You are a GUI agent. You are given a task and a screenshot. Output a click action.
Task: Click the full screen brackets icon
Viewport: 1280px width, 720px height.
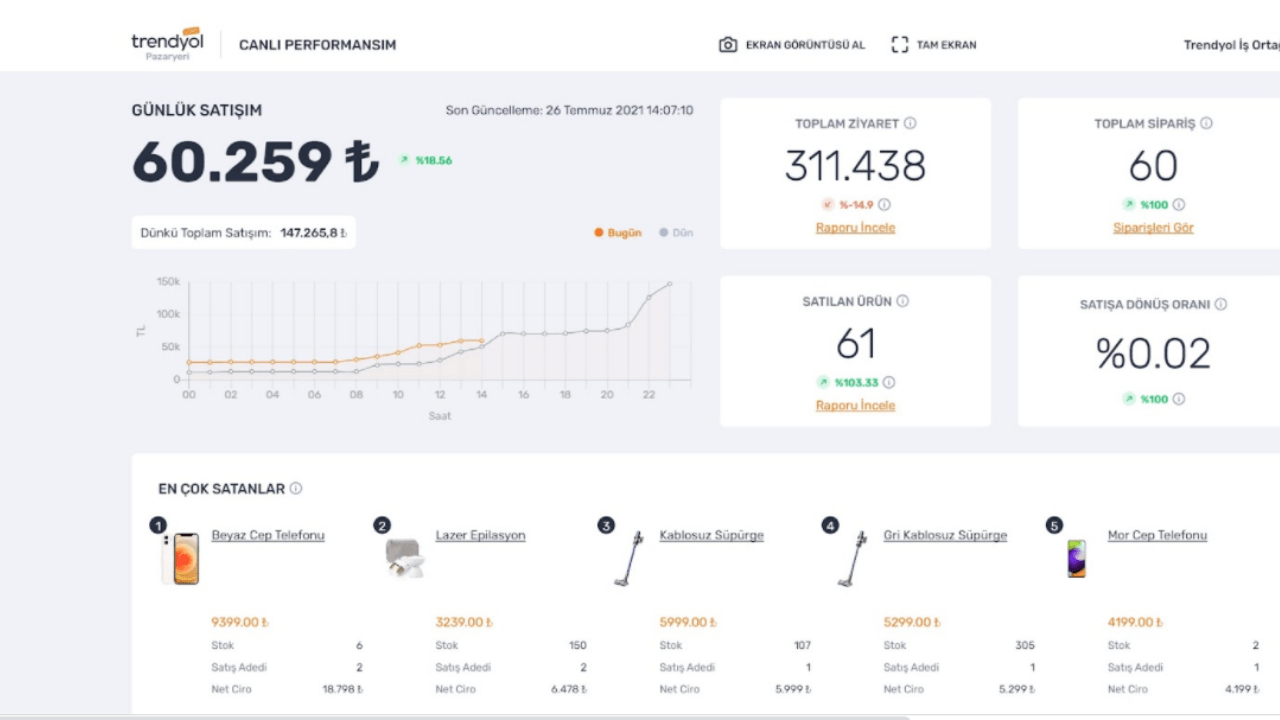900,45
